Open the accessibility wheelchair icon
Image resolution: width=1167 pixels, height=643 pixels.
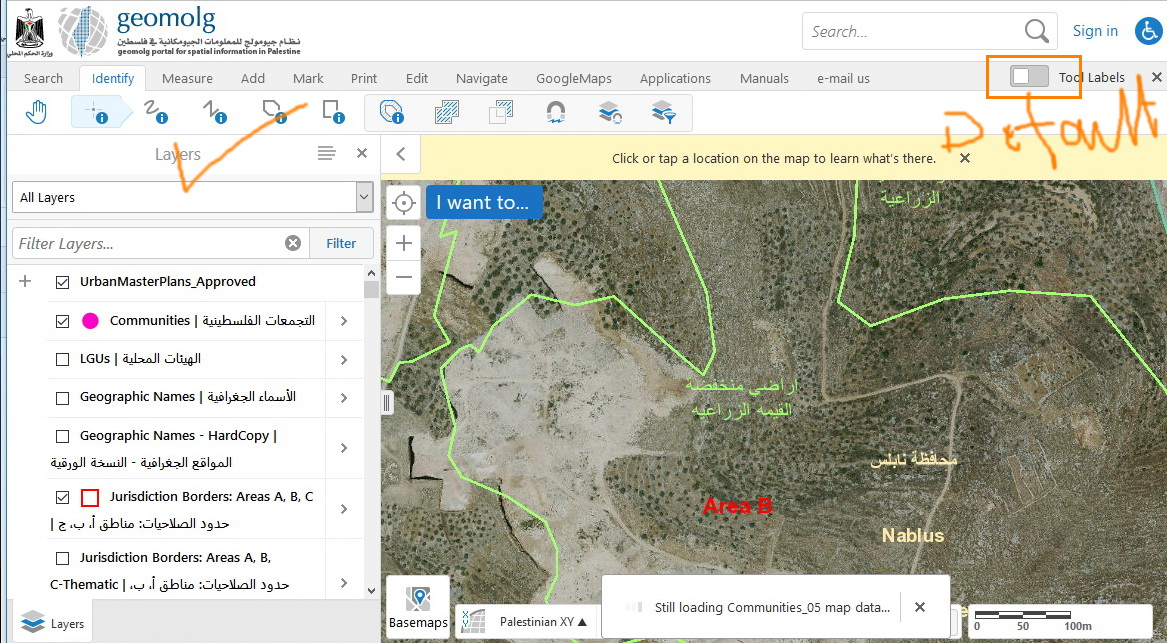coord(1148,31)
